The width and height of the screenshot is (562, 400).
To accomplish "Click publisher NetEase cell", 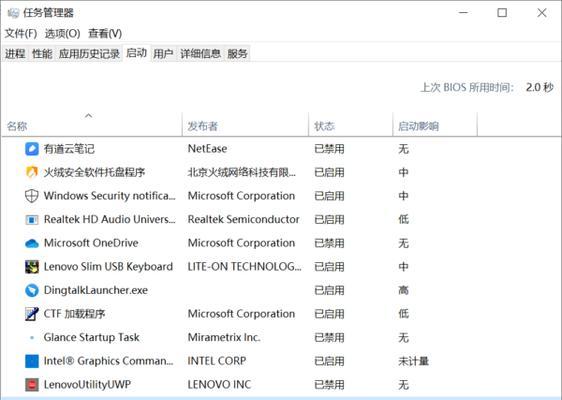I will pyautogui.click(x=208, y=149).
